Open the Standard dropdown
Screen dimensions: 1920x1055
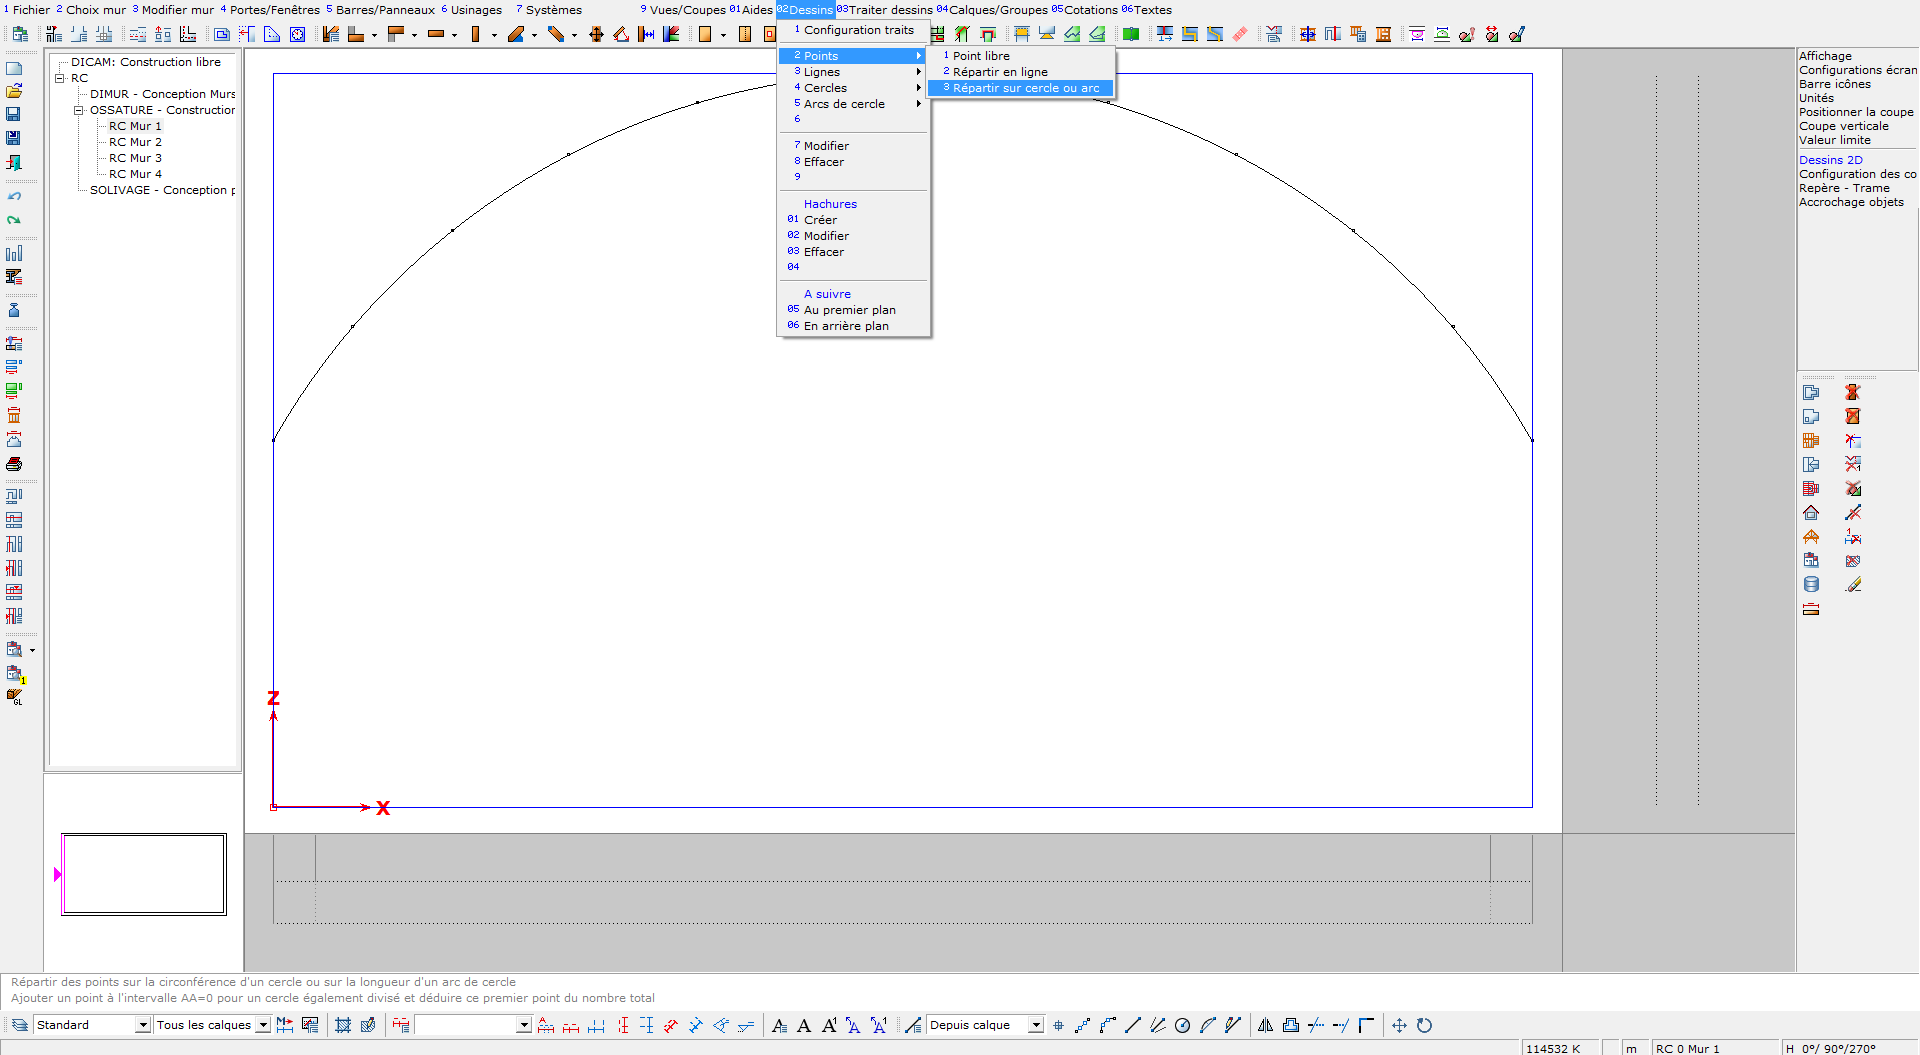point(142,1025)
